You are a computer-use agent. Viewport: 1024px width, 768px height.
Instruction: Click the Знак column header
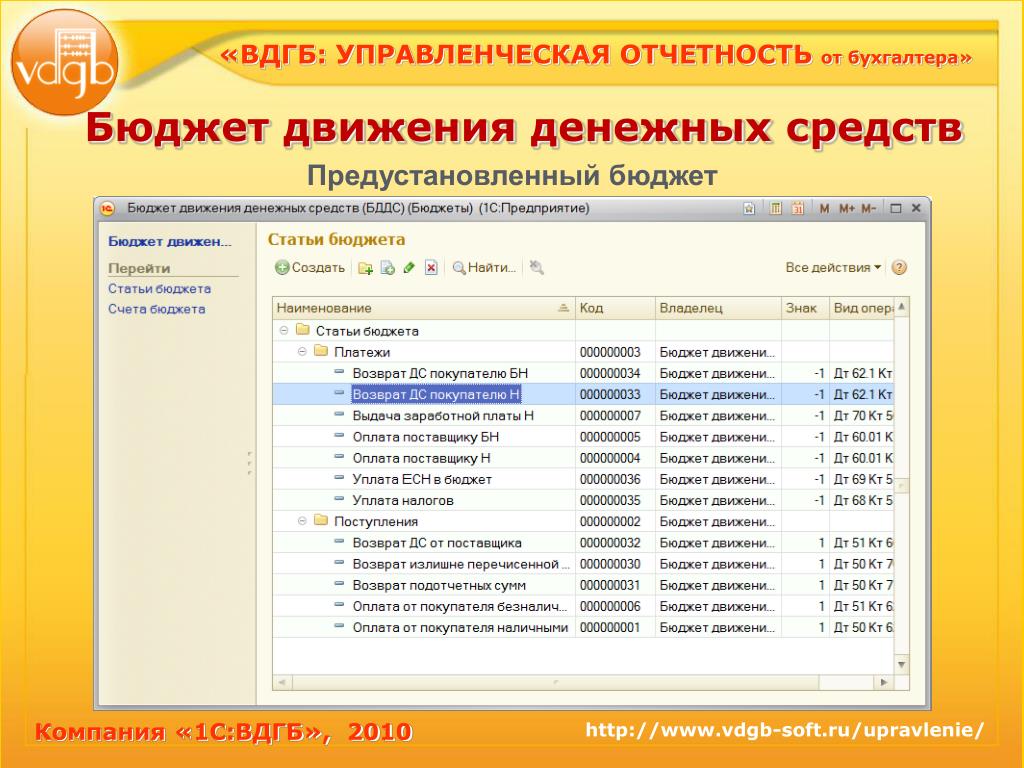805,308
